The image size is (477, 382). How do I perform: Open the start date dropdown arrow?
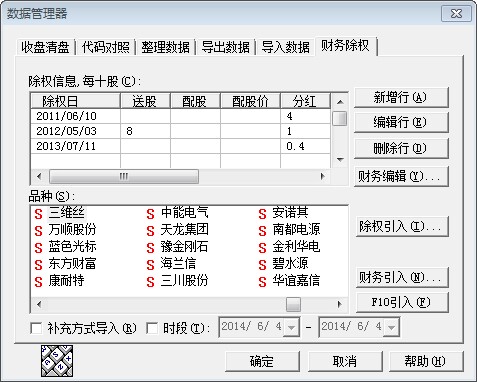[x=291, y=327]
